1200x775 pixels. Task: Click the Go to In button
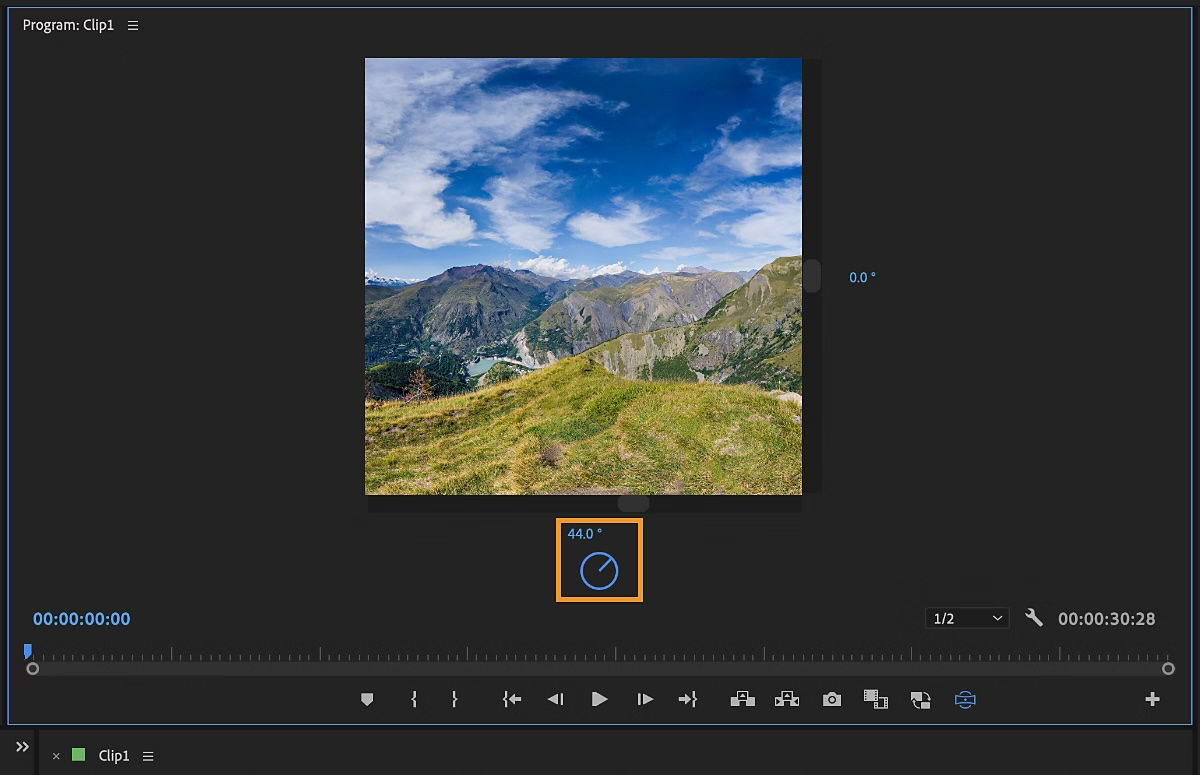pos(511,699)
